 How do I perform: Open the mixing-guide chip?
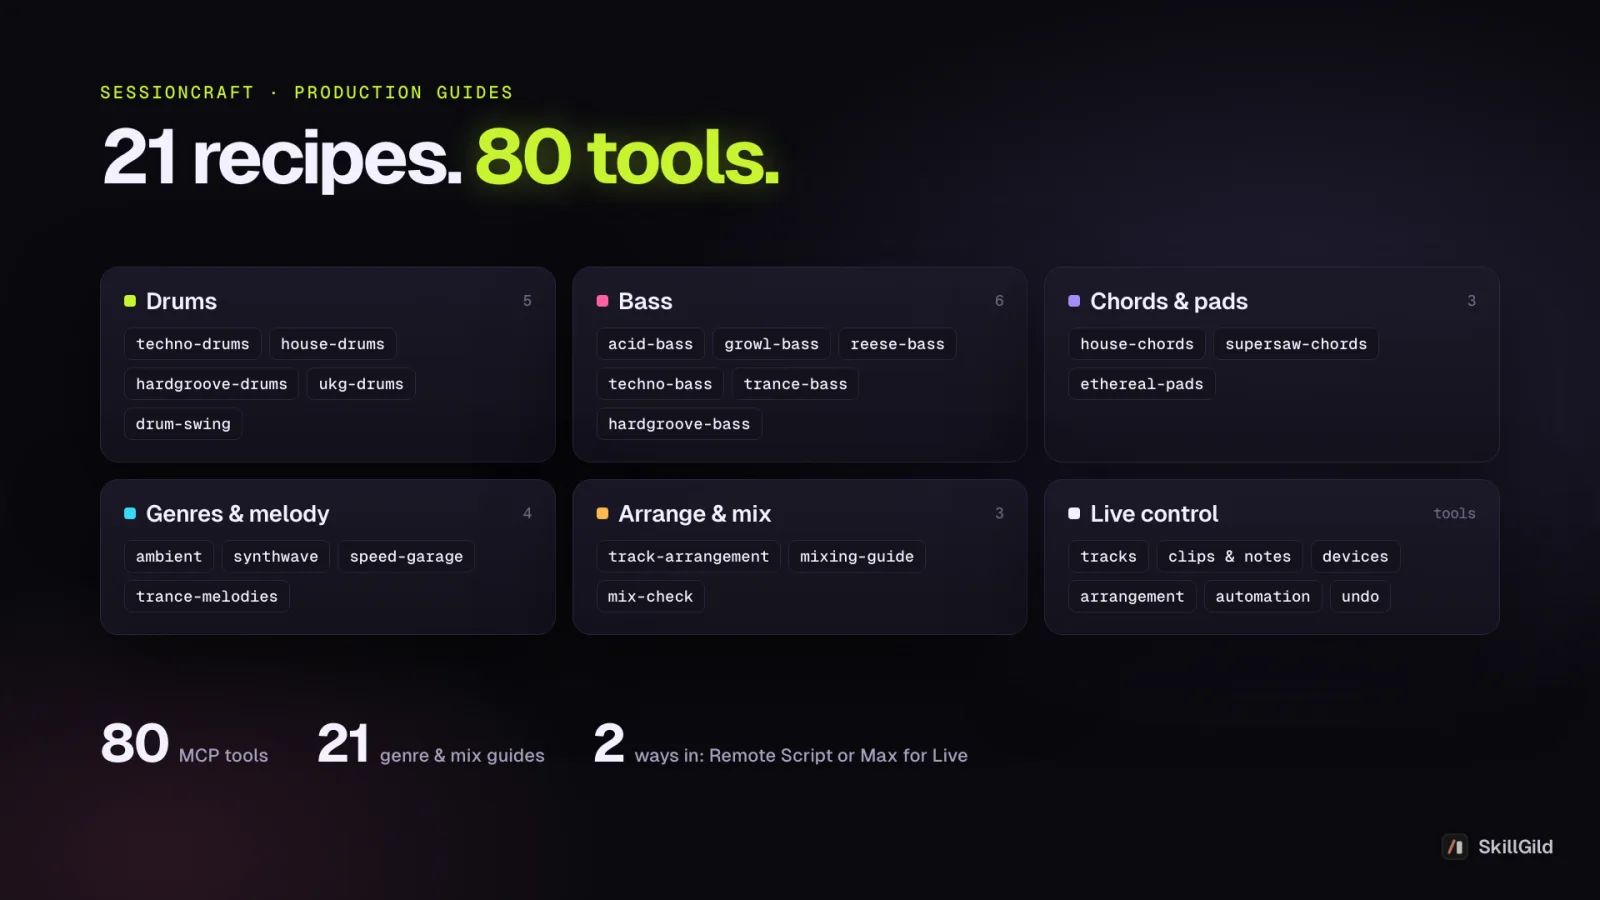857,556
